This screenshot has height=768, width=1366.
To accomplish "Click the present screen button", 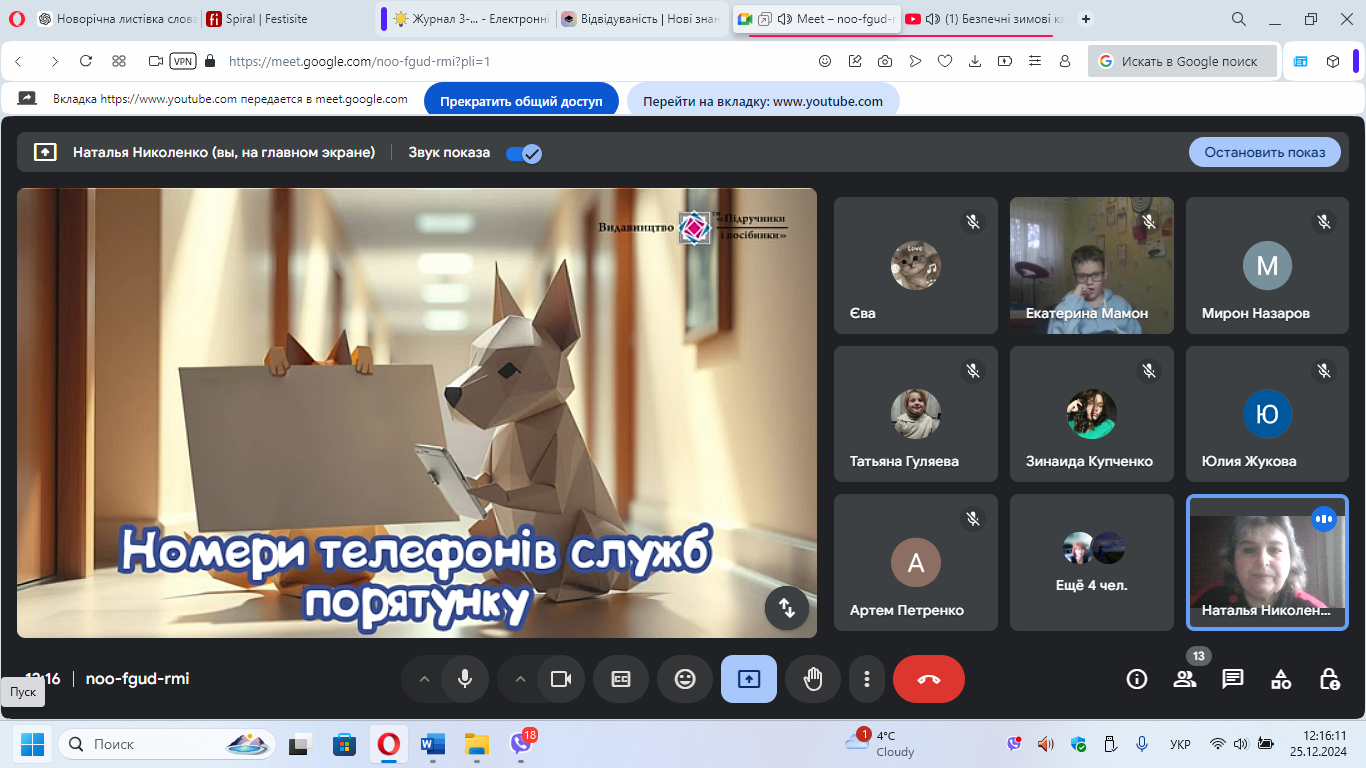I will click(749, 679).
